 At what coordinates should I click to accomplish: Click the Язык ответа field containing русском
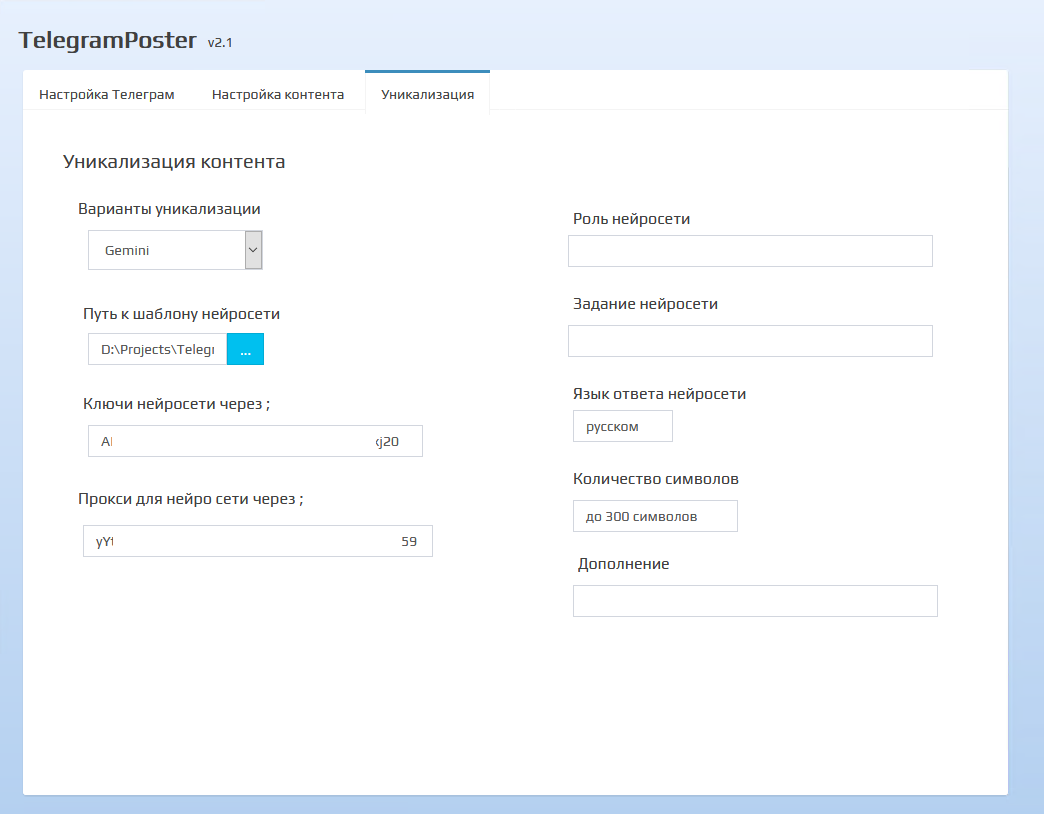tap(623, 426)
